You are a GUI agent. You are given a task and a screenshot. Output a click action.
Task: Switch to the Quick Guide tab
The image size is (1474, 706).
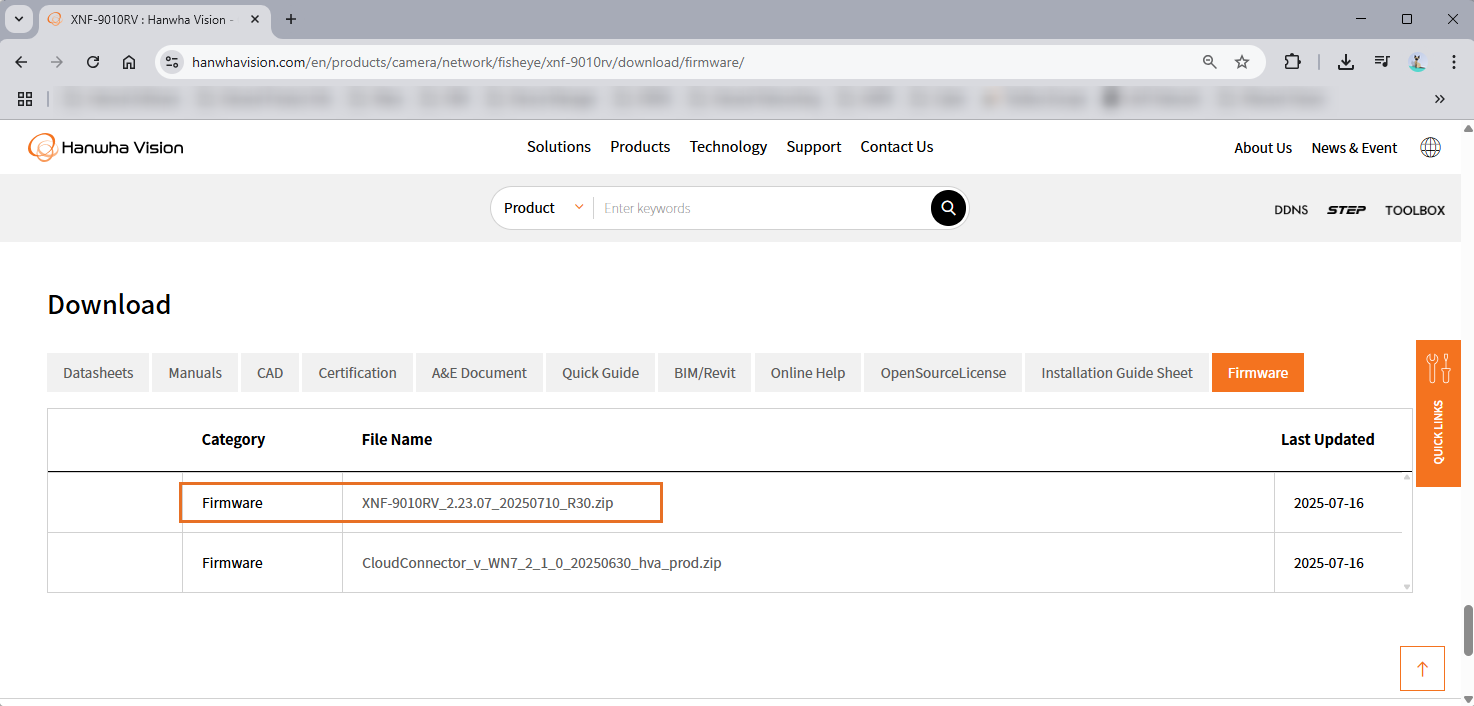tap(600, 372)
